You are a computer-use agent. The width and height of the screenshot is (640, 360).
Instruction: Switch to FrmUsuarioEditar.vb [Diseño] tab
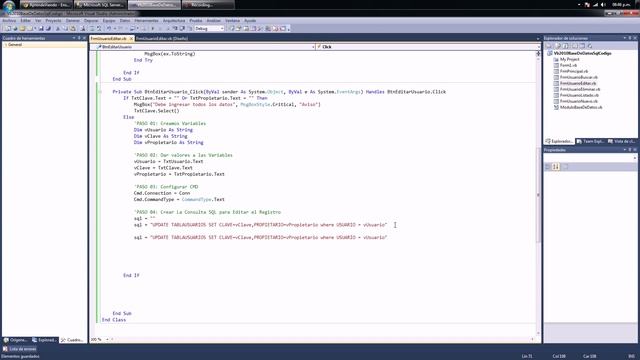tap(162, 38)
